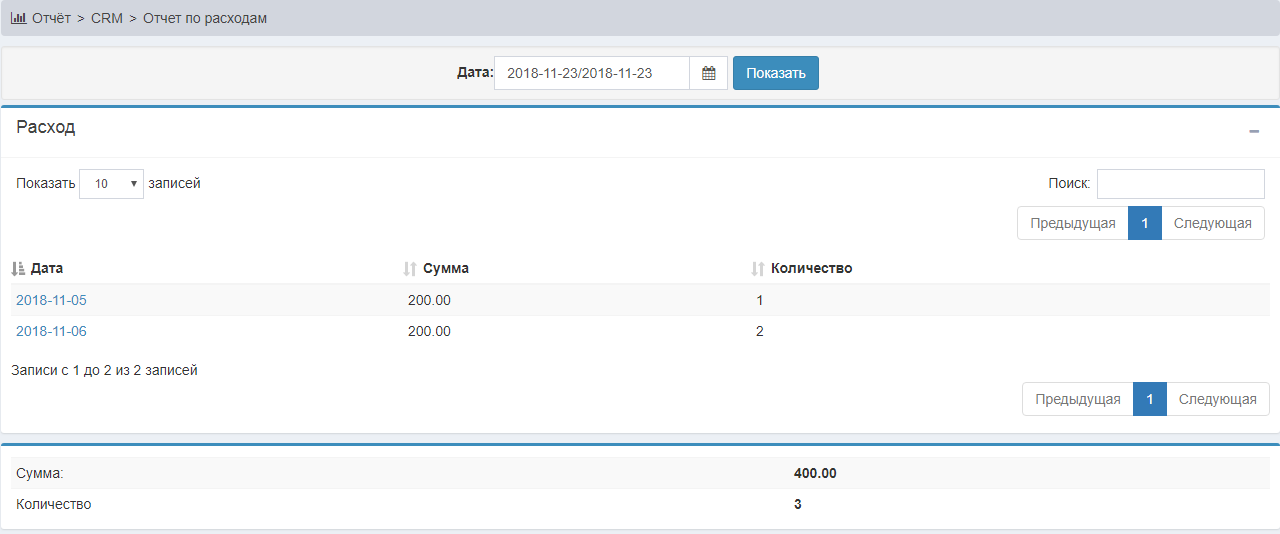
Task: Click top Предыдущая pagination button
Action: (x=1072, y=223)
